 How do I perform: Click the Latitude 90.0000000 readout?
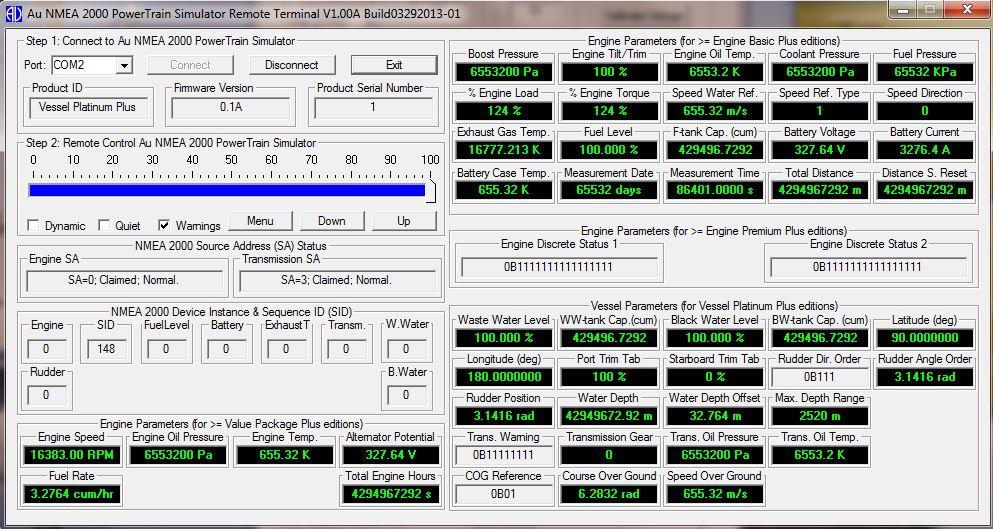(x=924, y=338)
